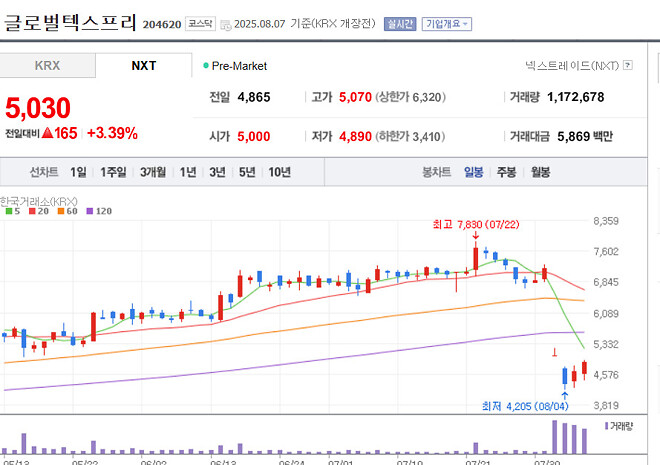Viewport: 660px width, 465px height.
Task: Click the 거래량 volume legend marker
Action: 607,426
